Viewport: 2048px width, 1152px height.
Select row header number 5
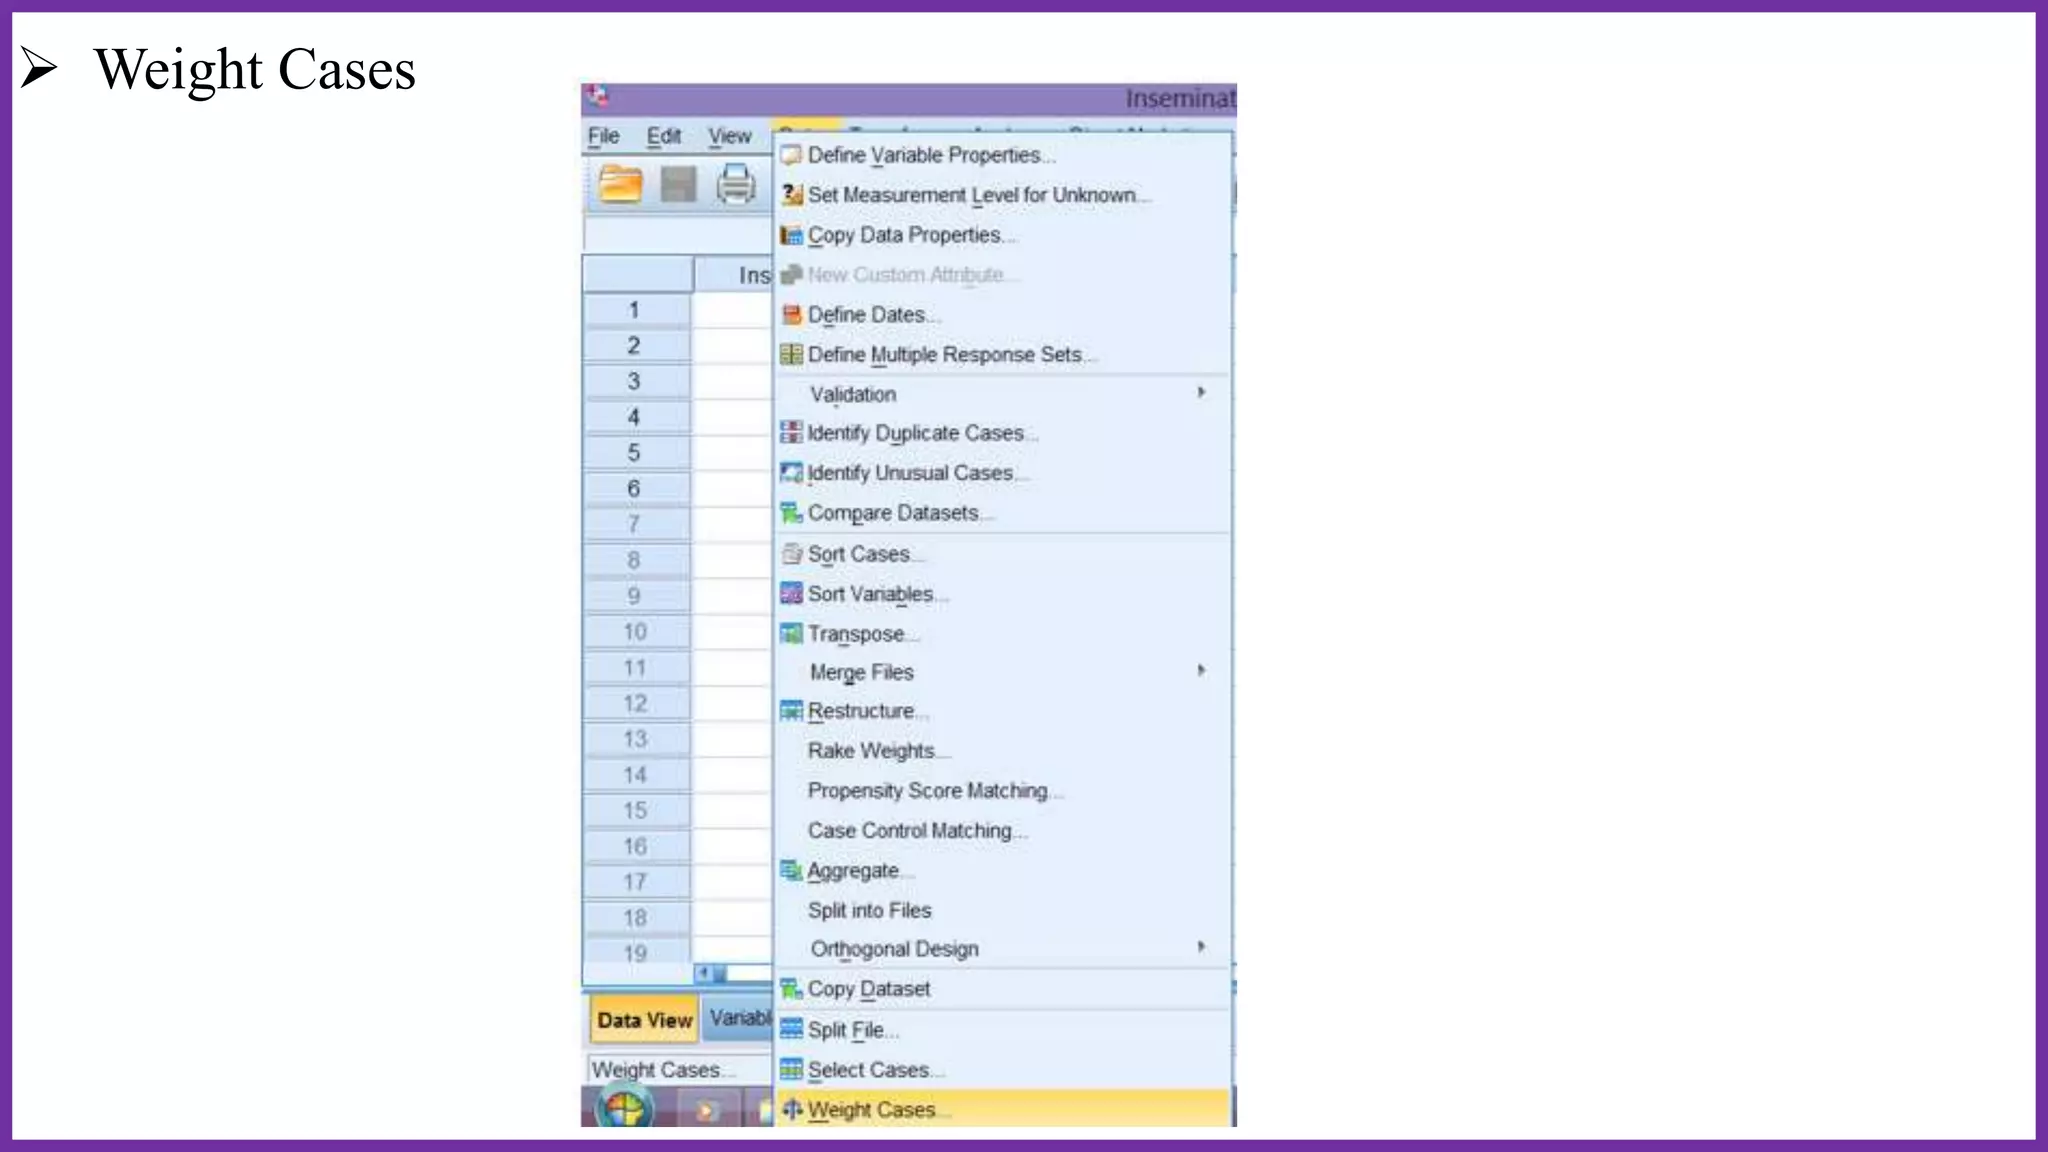coord(634,453)
